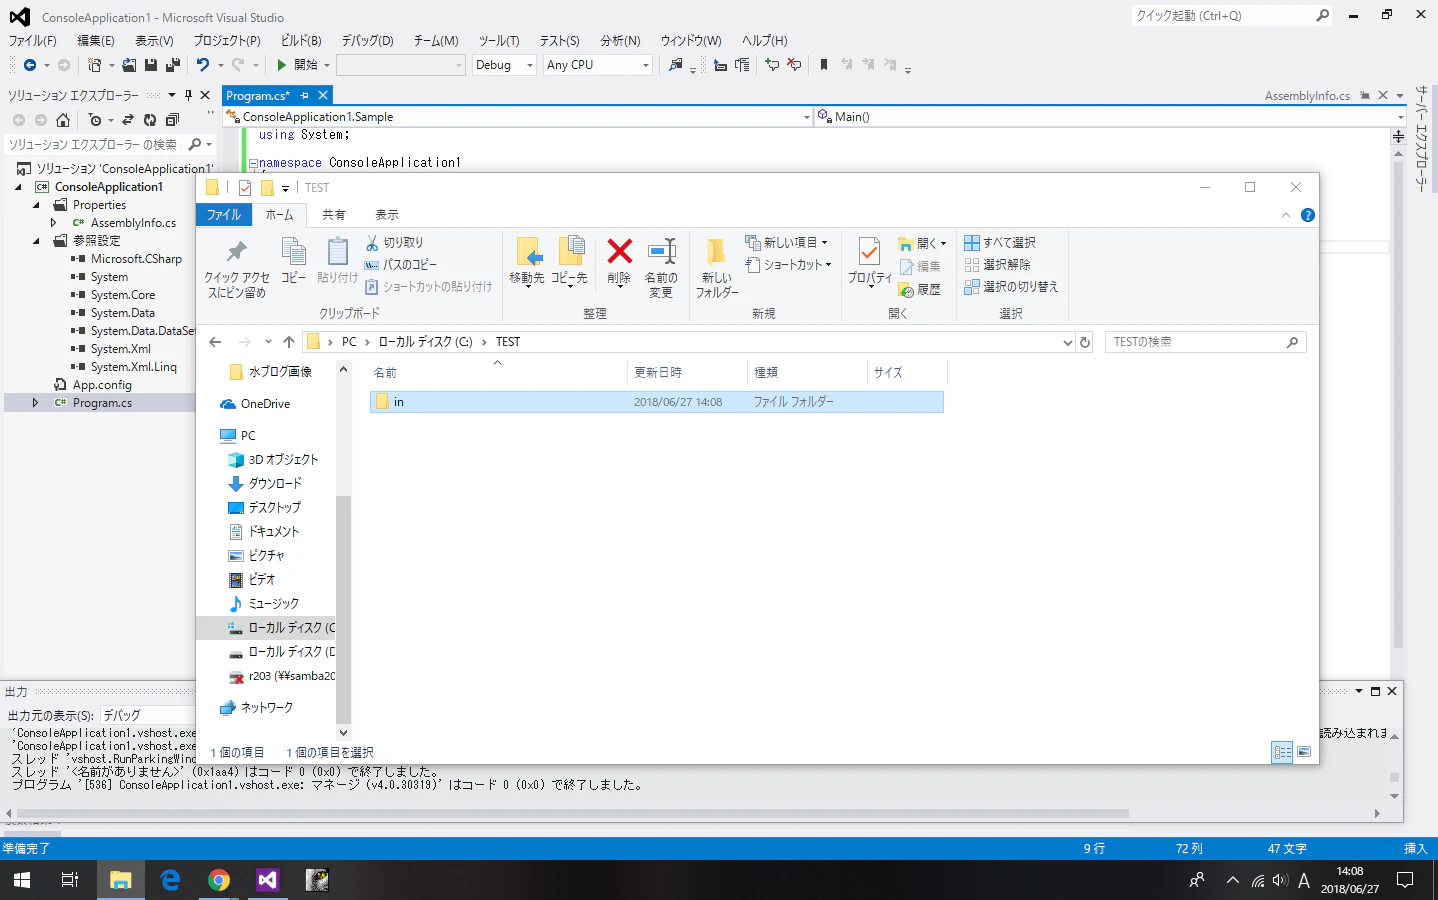Open the ツール(T) menu
1438x900 pixels.
(x=499, y=41)
